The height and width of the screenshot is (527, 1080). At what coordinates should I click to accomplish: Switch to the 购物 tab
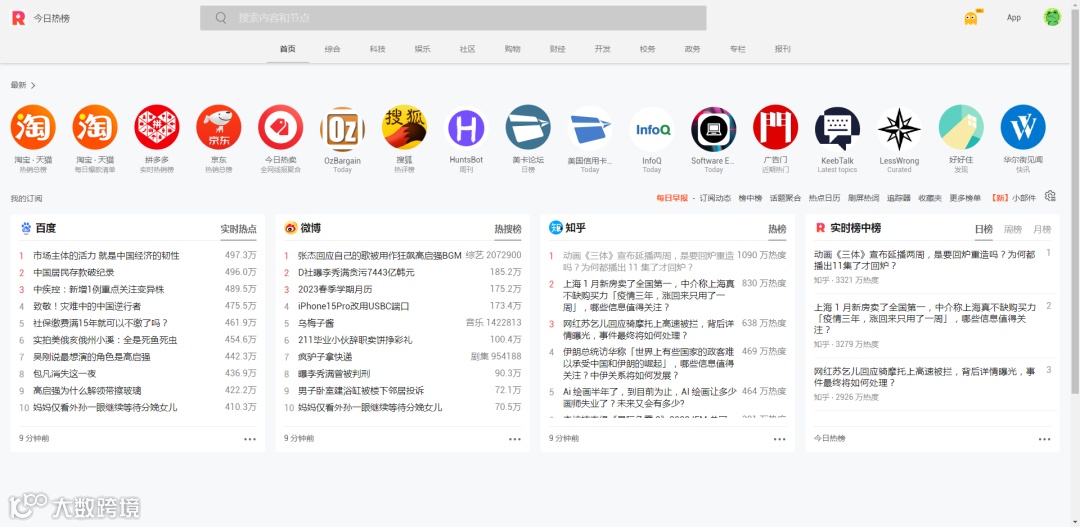coord(512,49)
